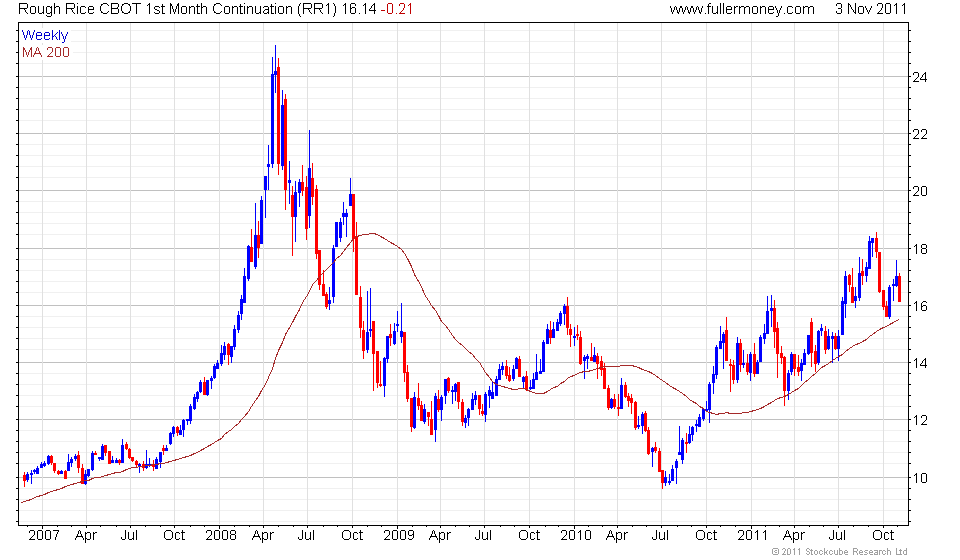Click the '© 2011 Stockcube Research Ltd' copyright text
The width and height of the screenshot is (960, 560).
(x=839, y=552)
